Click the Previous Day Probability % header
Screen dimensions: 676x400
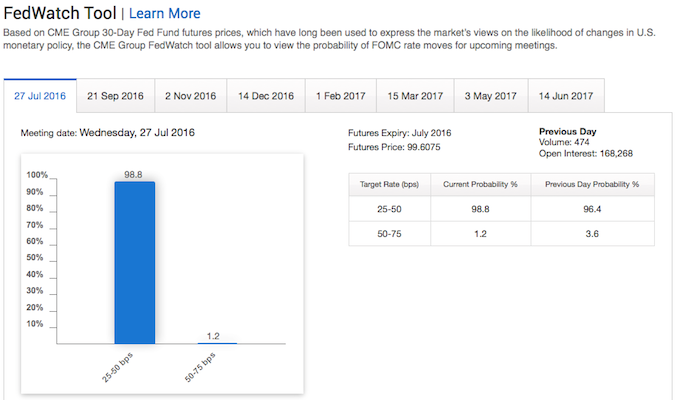tap(592, 184)
